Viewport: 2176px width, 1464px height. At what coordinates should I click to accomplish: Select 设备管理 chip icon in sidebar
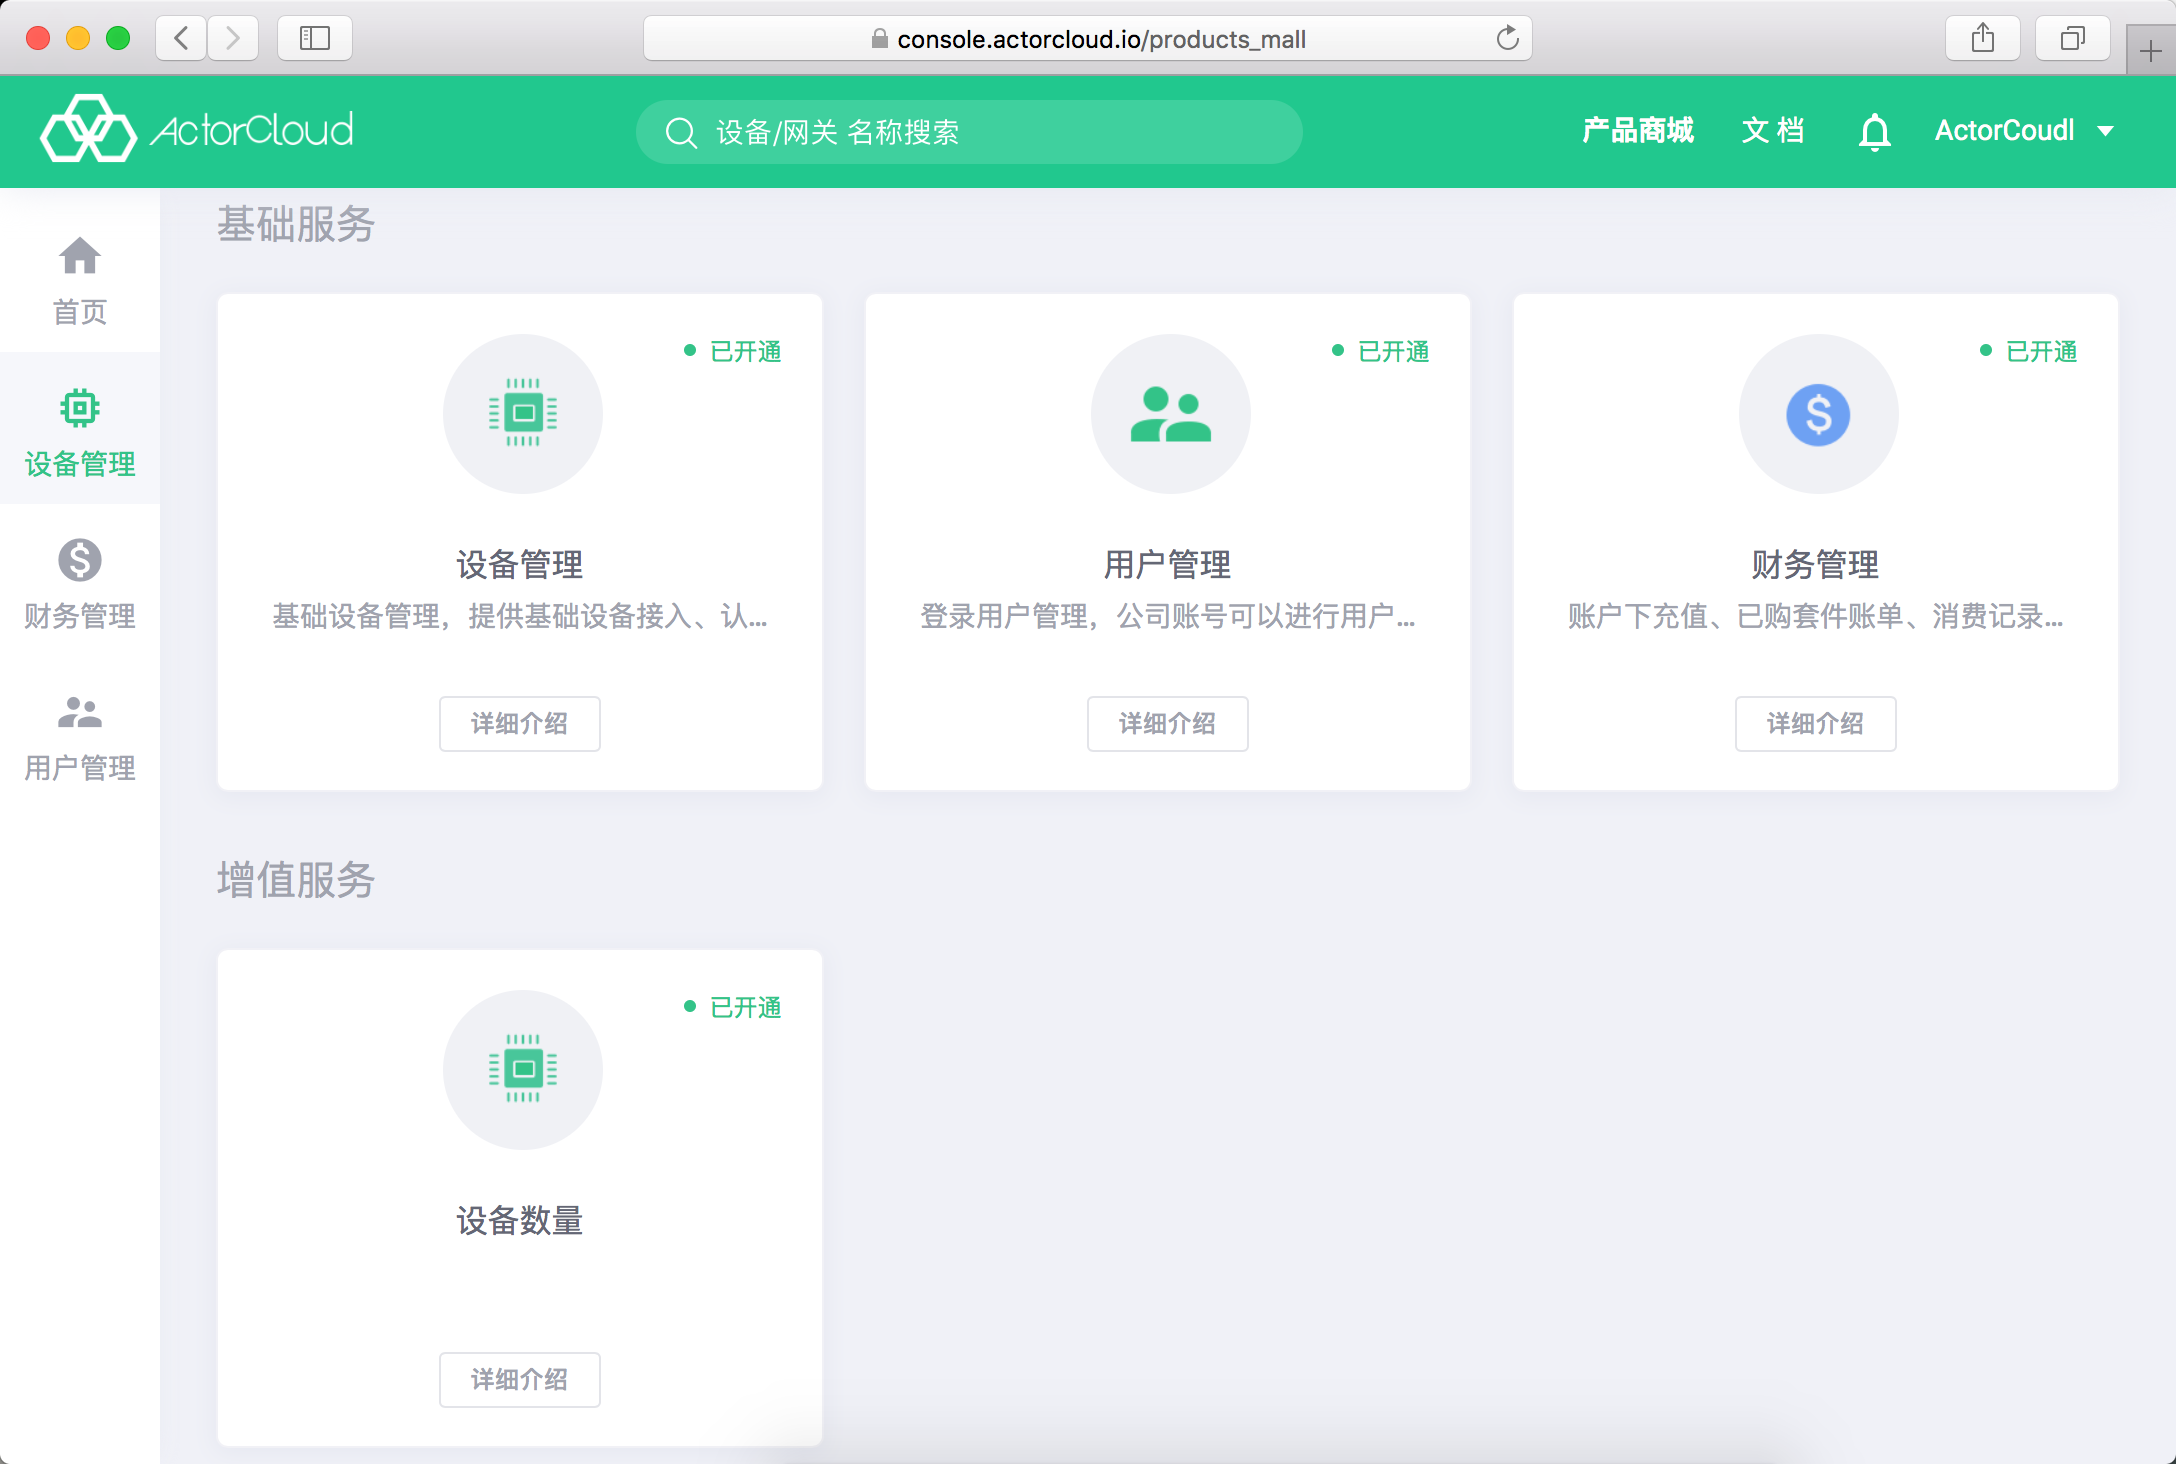80,408
